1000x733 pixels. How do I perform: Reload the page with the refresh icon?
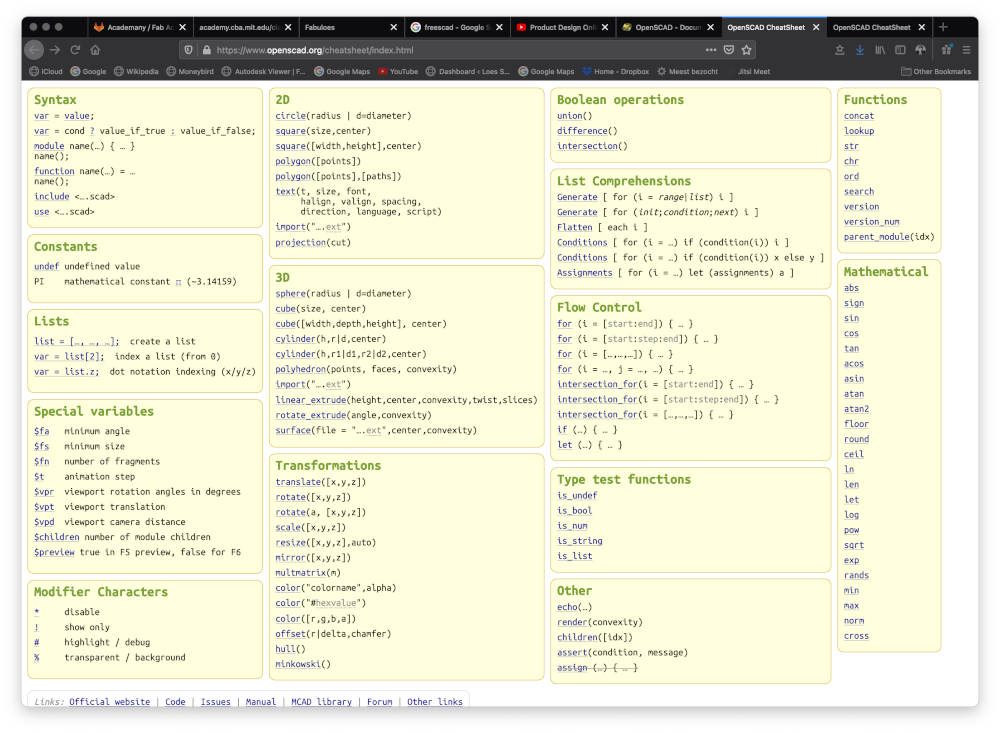[75, 50]
